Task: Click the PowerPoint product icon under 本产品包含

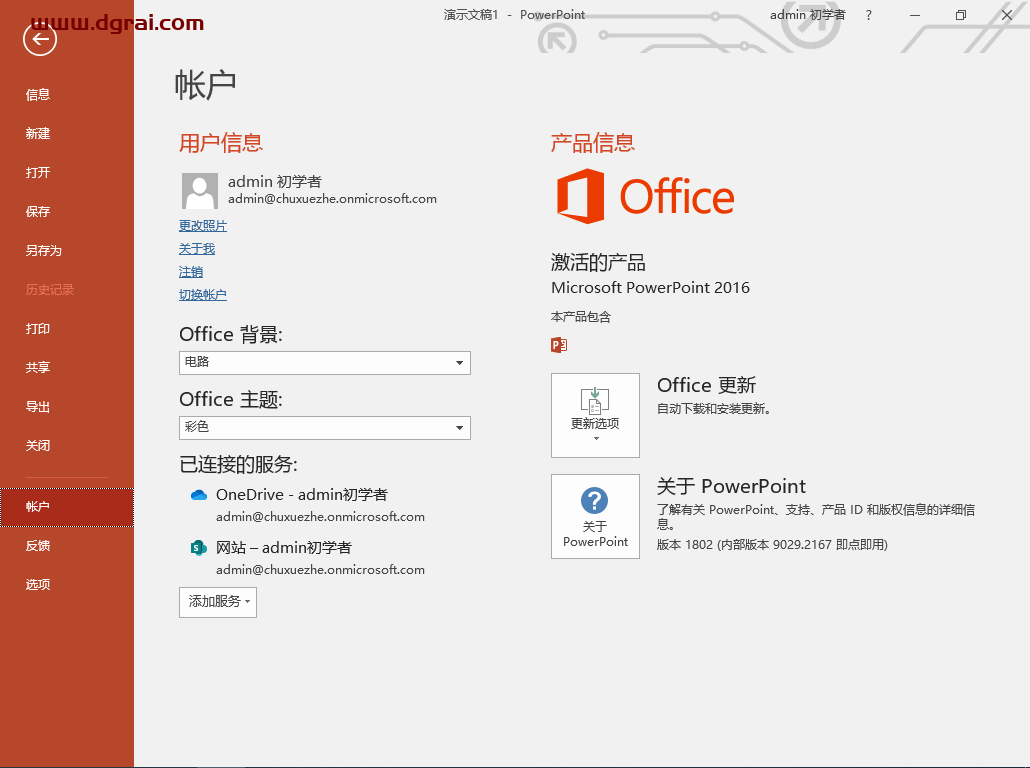Action: tap(559, 345)
